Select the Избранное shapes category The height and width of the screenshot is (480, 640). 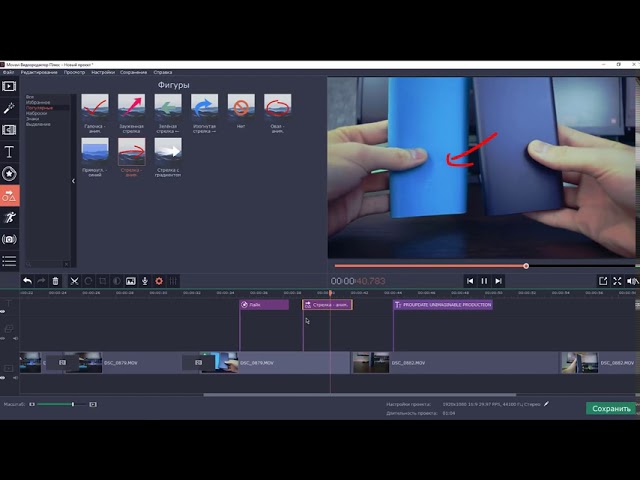38,102
